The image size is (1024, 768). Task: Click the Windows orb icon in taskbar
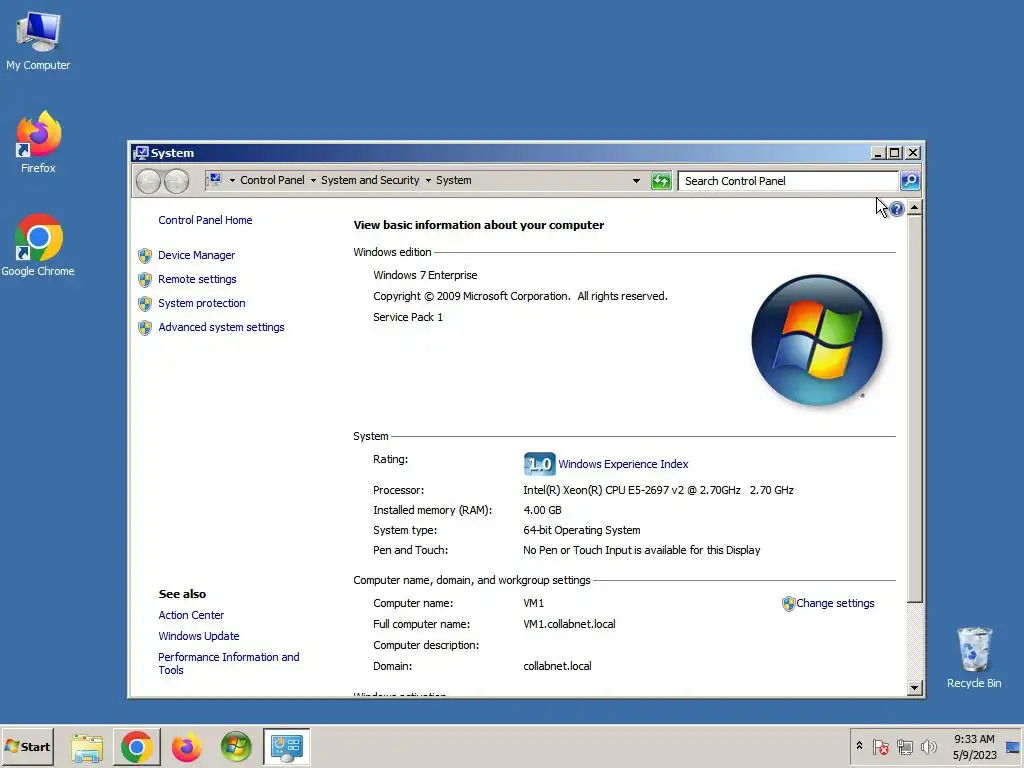point(236,747)
